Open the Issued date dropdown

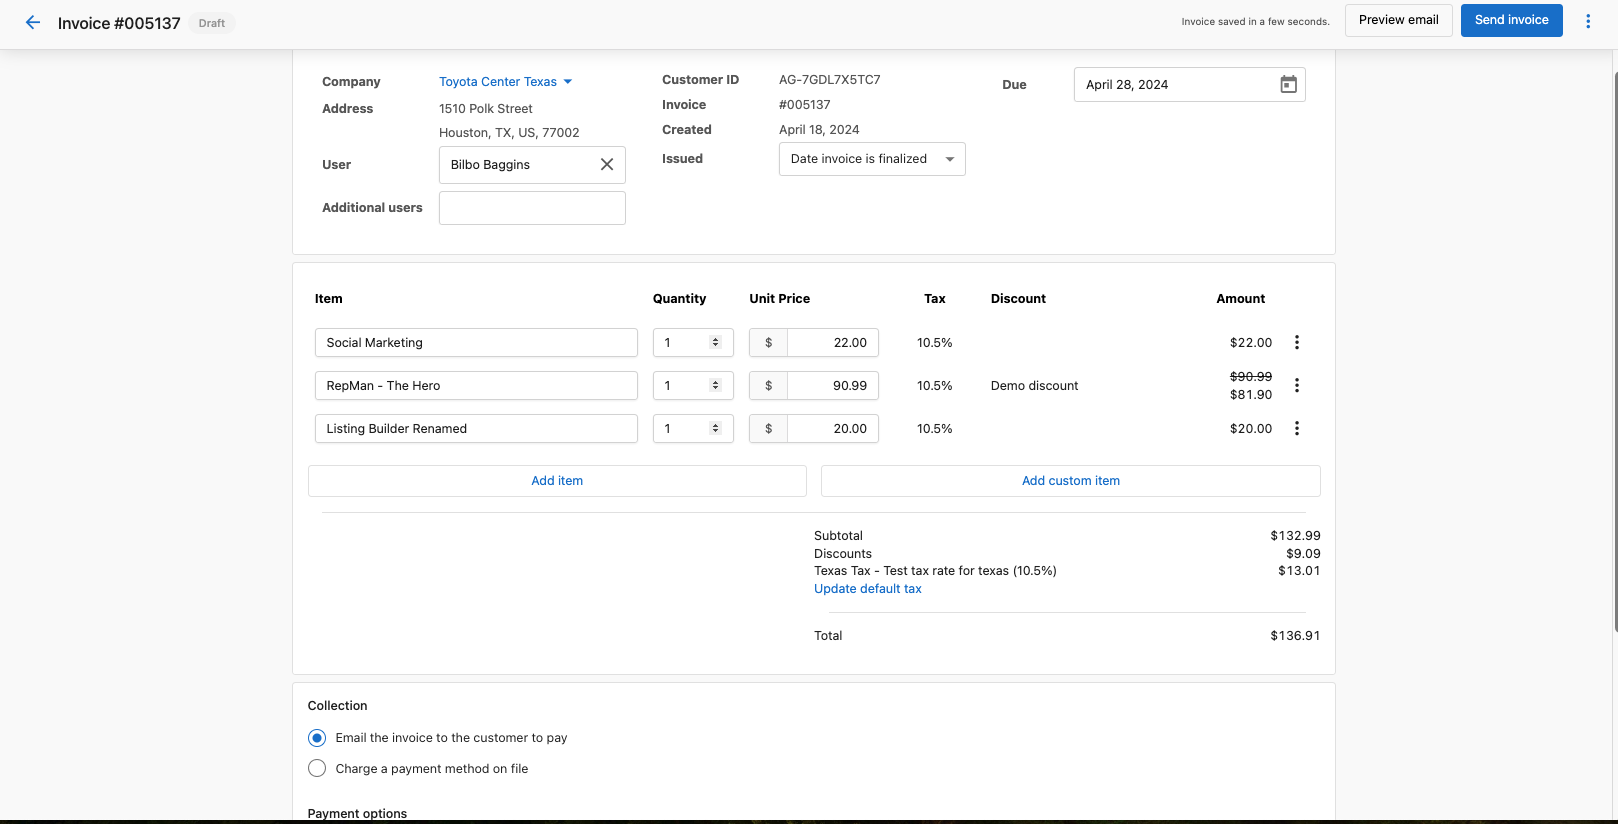pos(872,159)
